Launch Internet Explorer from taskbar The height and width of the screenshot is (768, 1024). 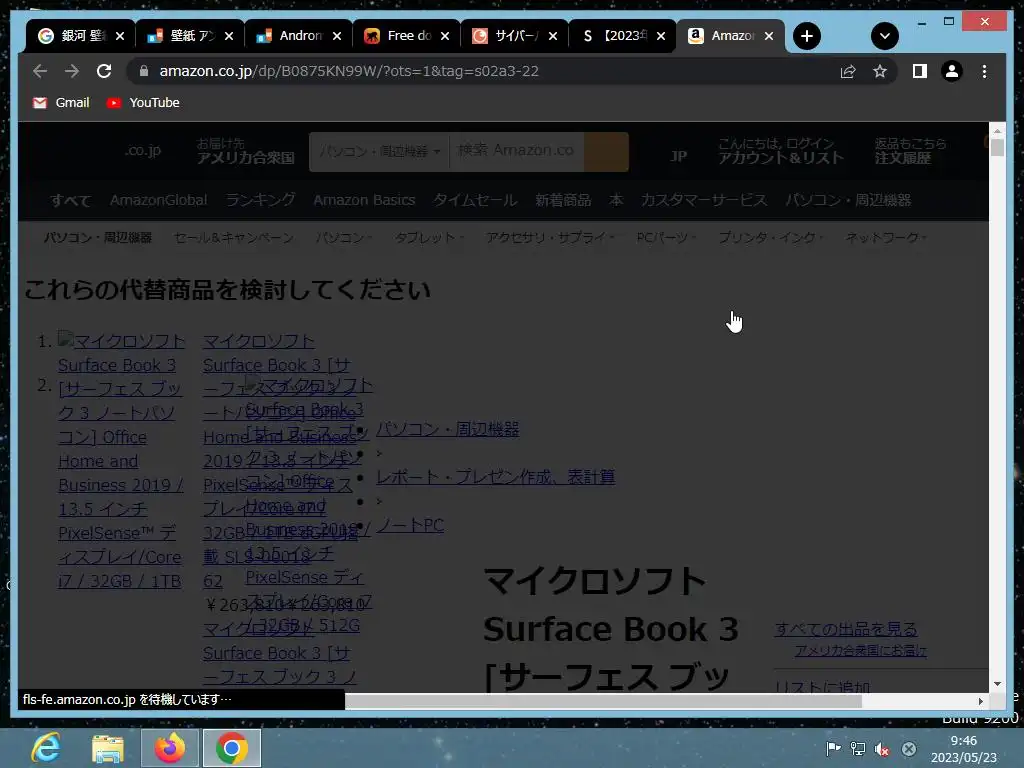click(46, 748)
